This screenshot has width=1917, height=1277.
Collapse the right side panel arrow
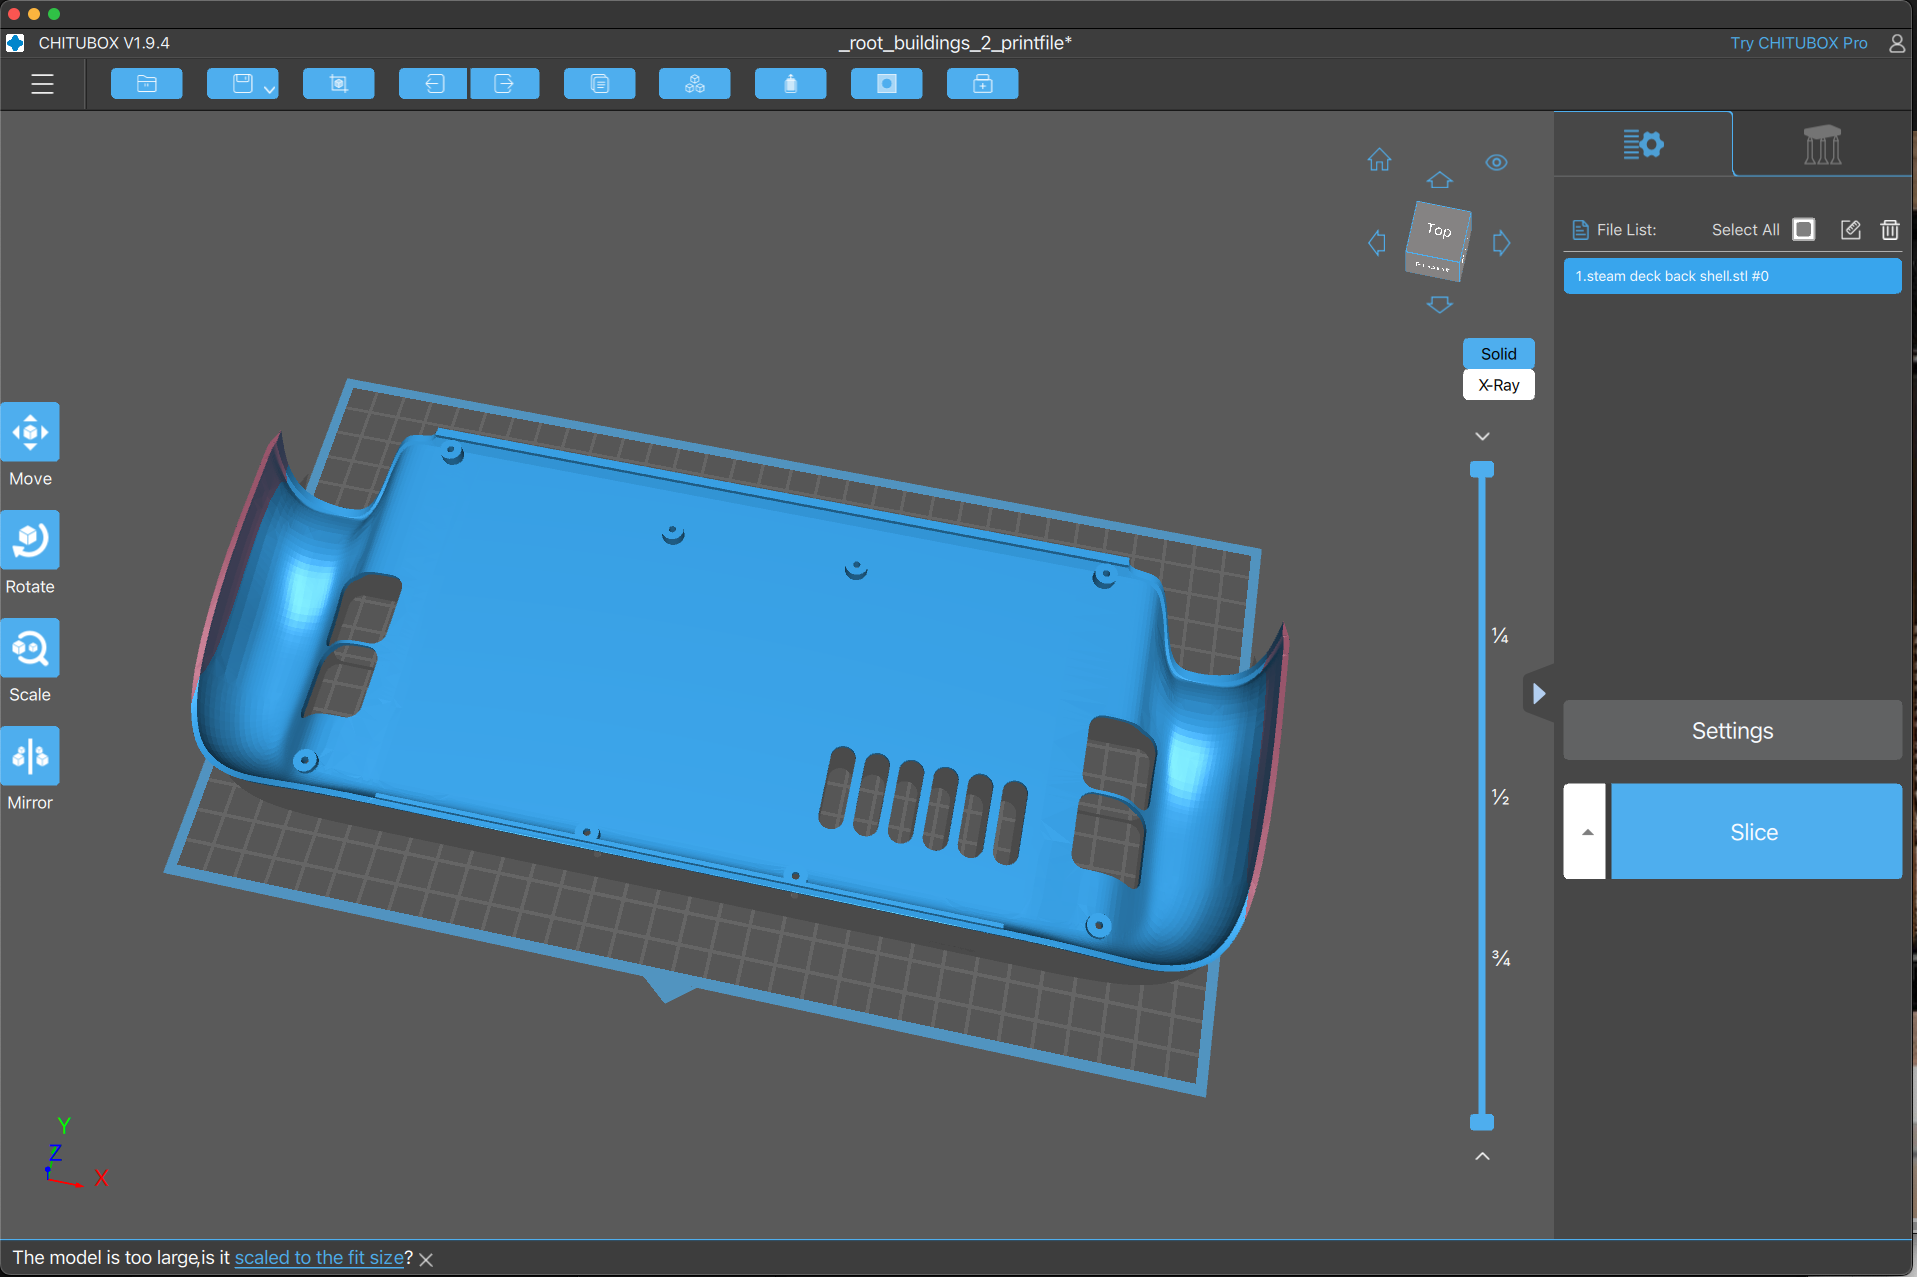[x=1538, y=693]
